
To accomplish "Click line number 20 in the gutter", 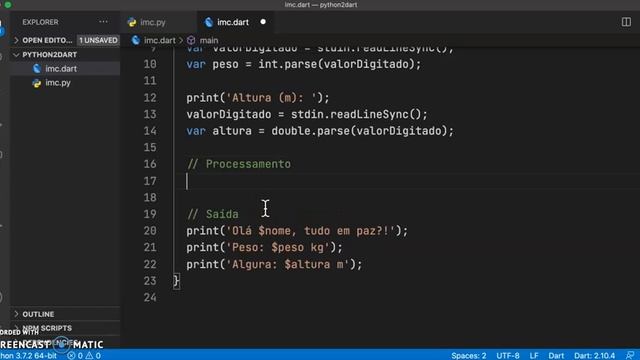I will coord(150,231).
